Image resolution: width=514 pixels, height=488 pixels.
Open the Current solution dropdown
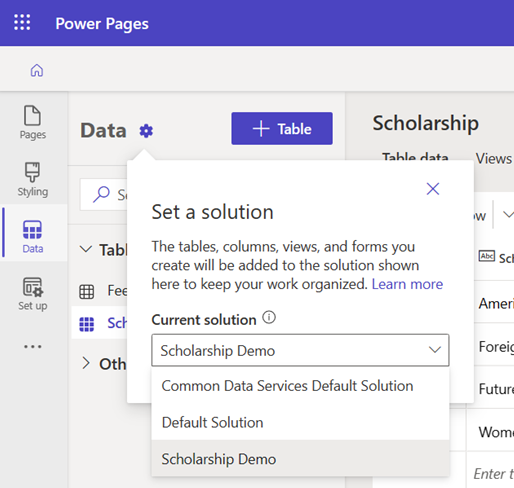click(300, 350)
